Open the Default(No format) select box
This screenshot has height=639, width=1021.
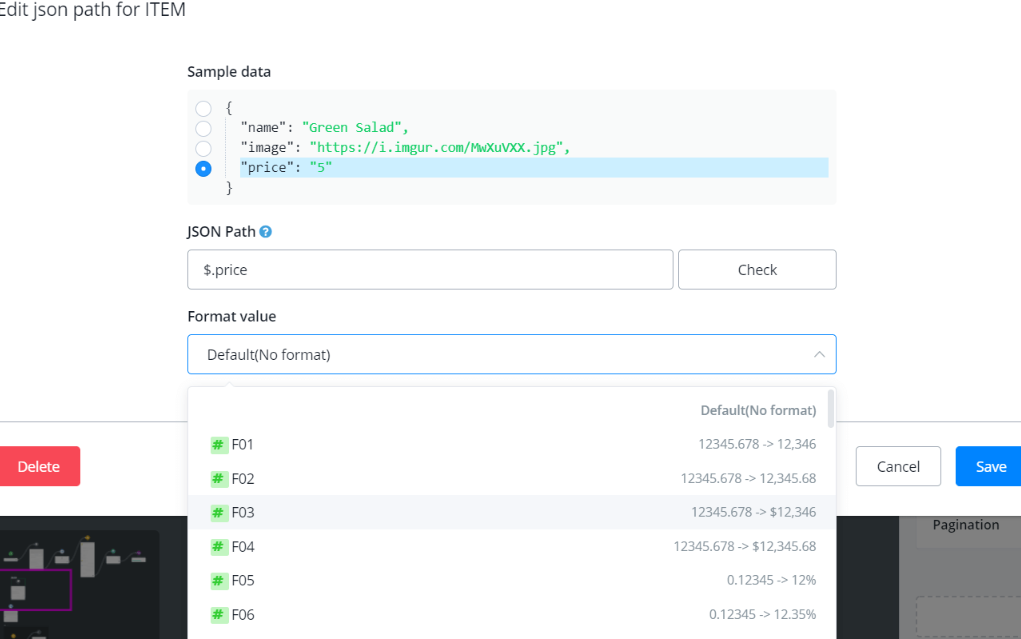coord(500,355)
